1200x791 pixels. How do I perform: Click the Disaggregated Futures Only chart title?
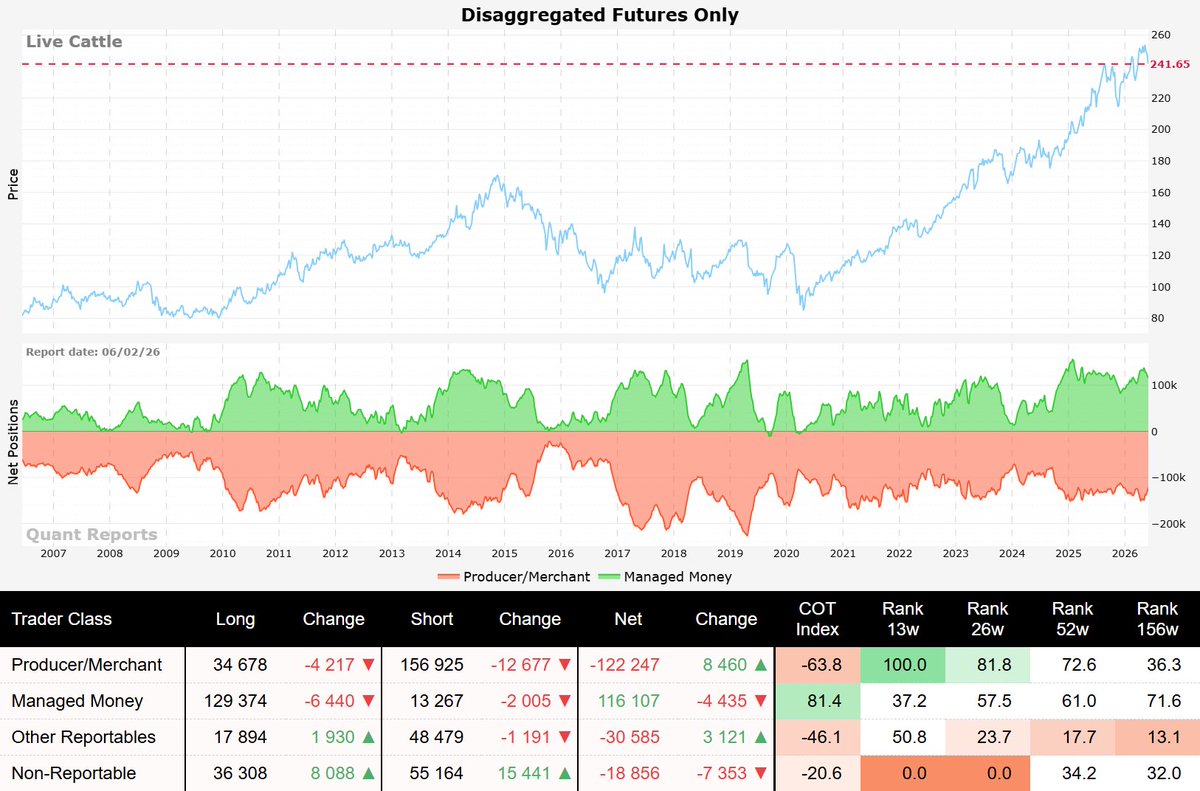(600, 14)
